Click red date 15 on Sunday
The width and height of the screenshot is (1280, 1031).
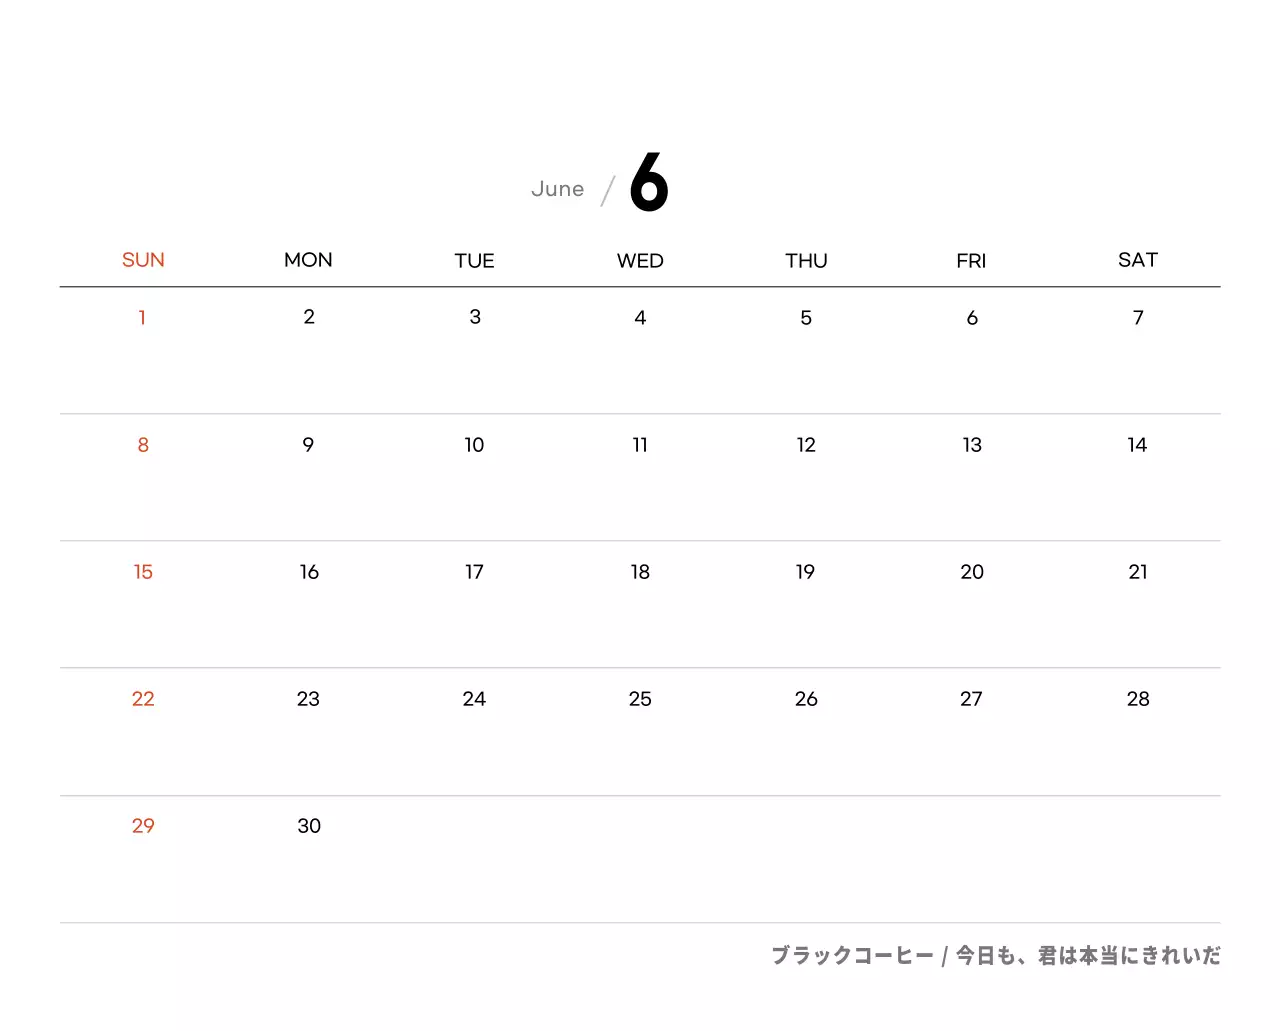(143, 572)
